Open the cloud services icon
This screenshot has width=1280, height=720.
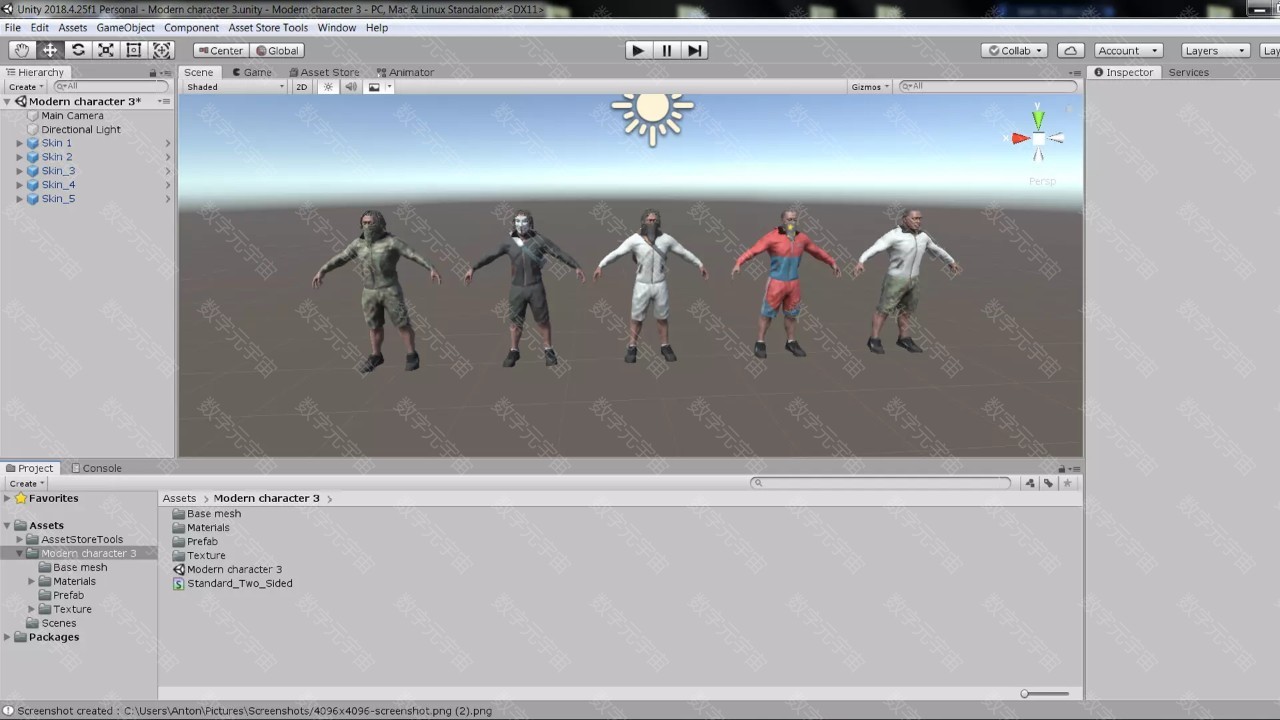pos(1070,50)
